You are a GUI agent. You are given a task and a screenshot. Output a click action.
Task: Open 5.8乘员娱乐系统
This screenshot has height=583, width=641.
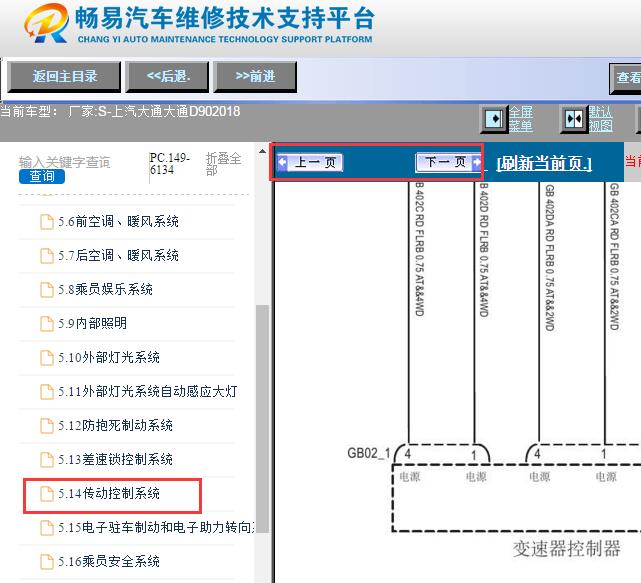pos(105,290)
